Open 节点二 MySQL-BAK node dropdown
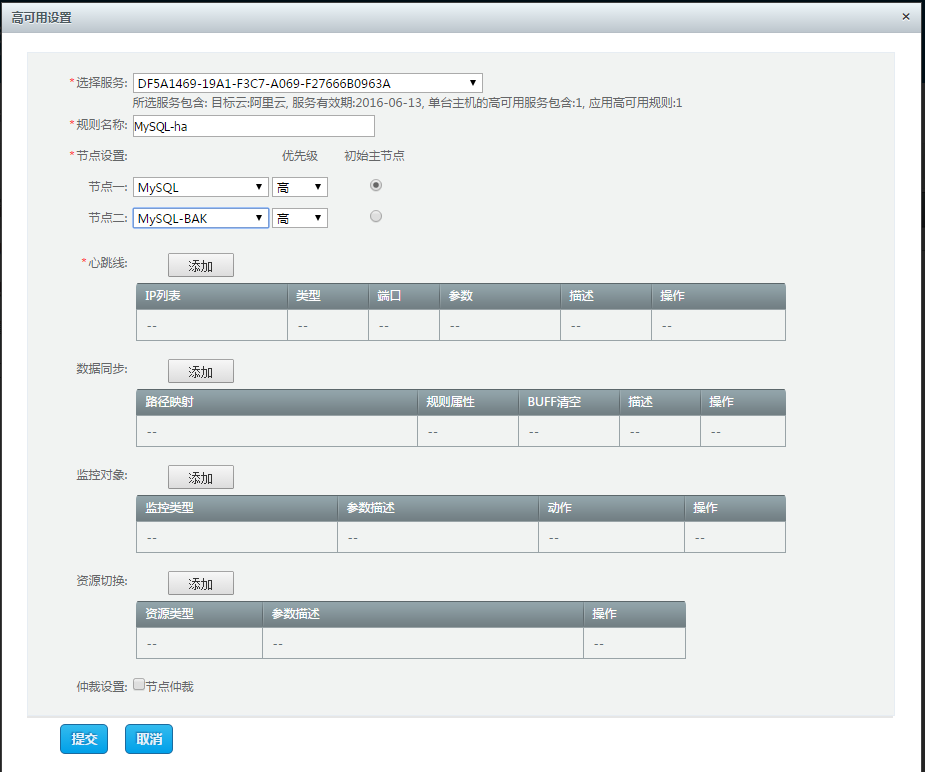This screenshot has width=929, height=772. 201,218
